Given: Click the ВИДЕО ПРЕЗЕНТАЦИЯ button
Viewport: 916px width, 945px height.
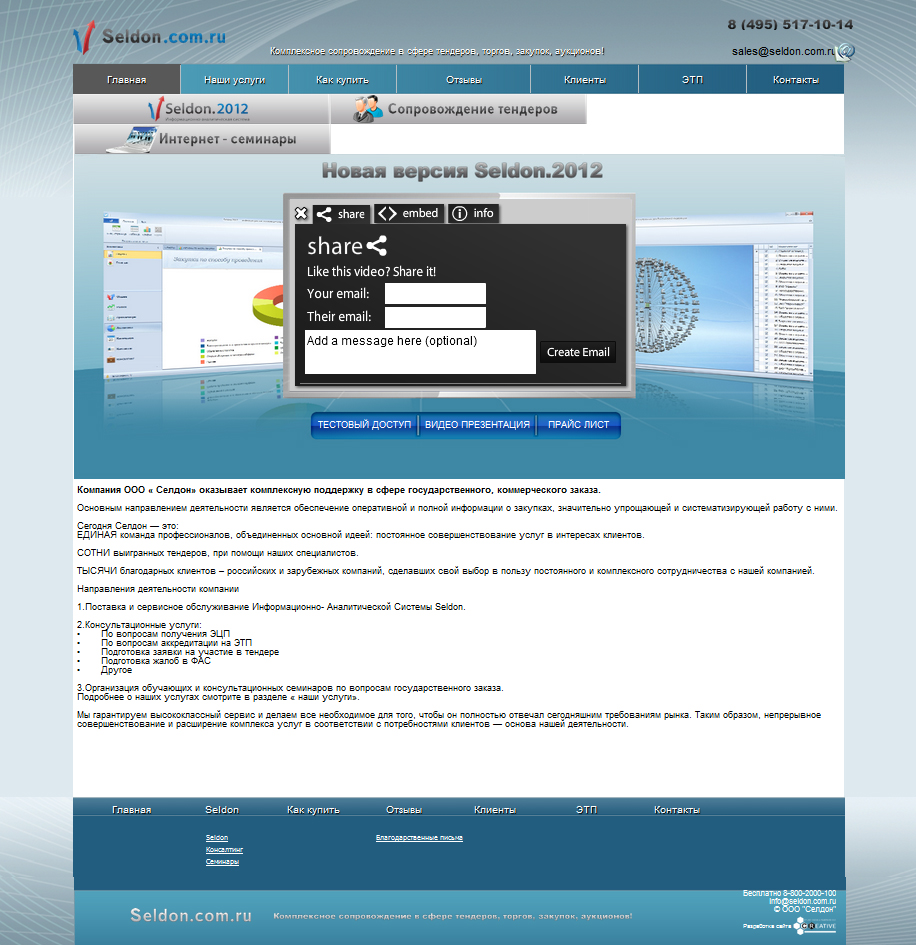Looking at the screenshot, I should coord(477,425).
